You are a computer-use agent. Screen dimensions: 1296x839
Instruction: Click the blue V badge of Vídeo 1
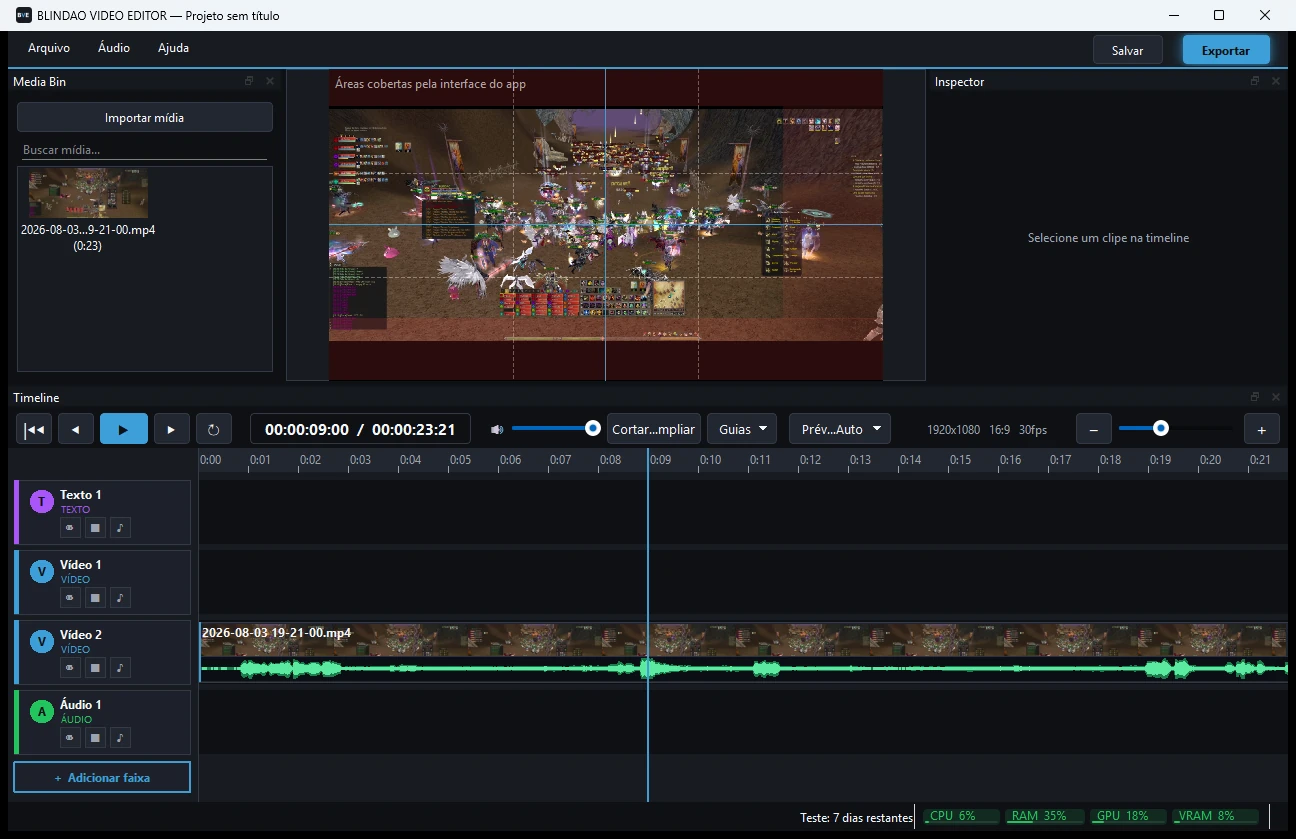pos(41,572)
